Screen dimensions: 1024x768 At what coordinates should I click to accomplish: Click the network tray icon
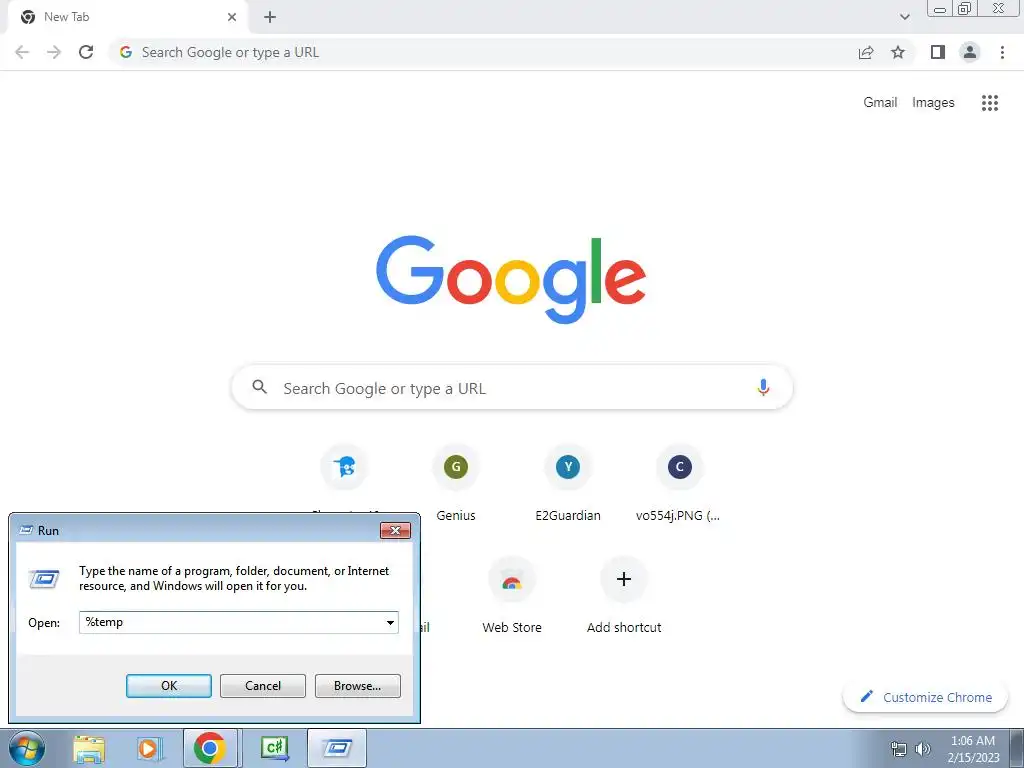[899, 749]
